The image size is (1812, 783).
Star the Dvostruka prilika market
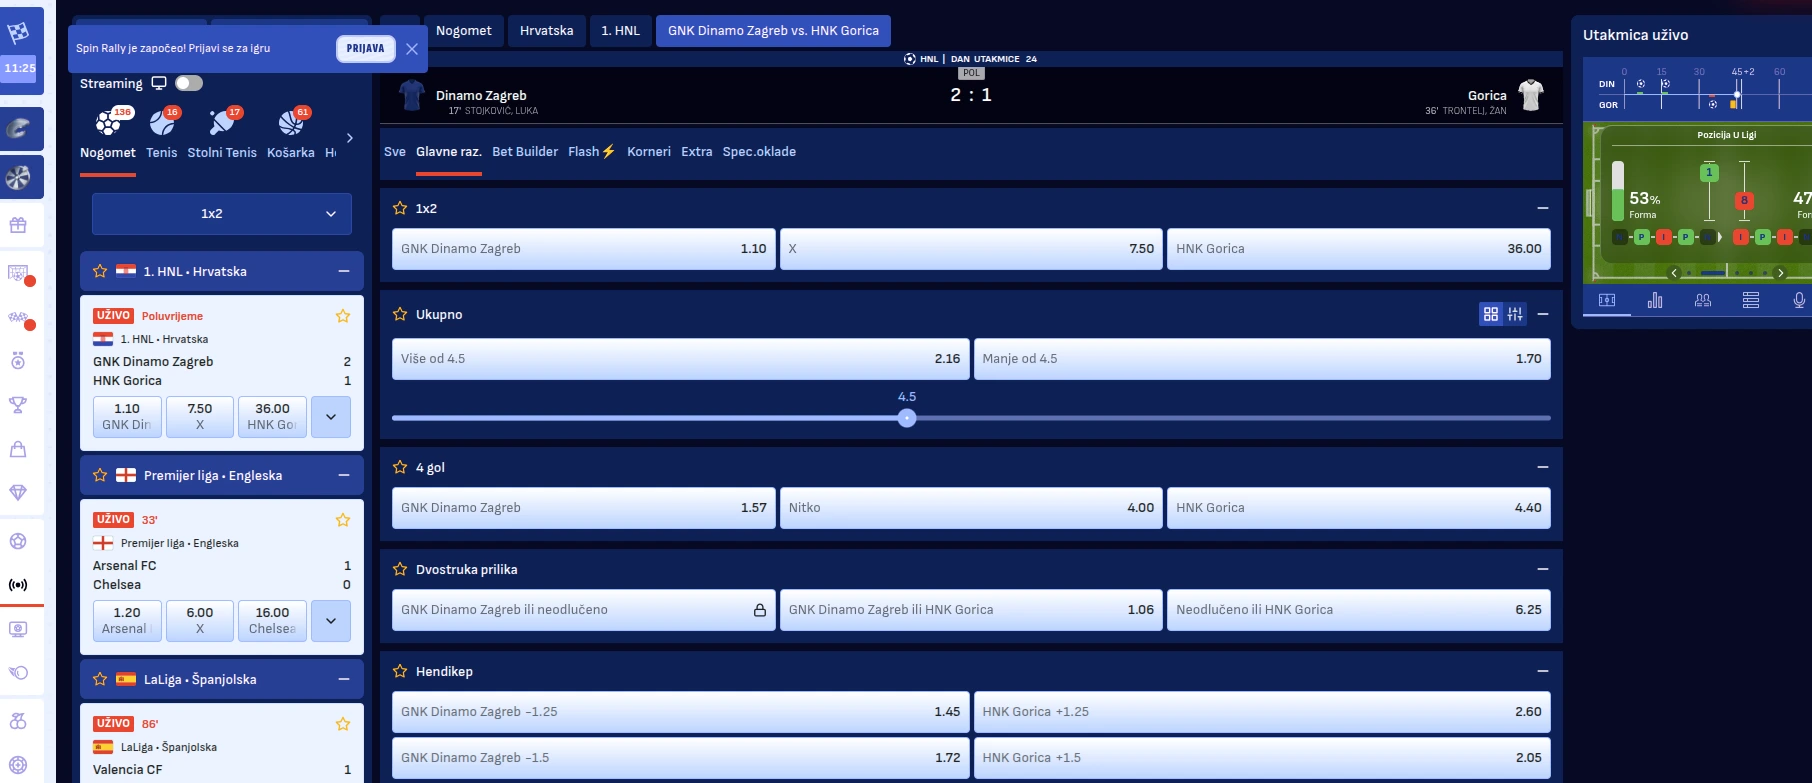[x=400, y=569]
